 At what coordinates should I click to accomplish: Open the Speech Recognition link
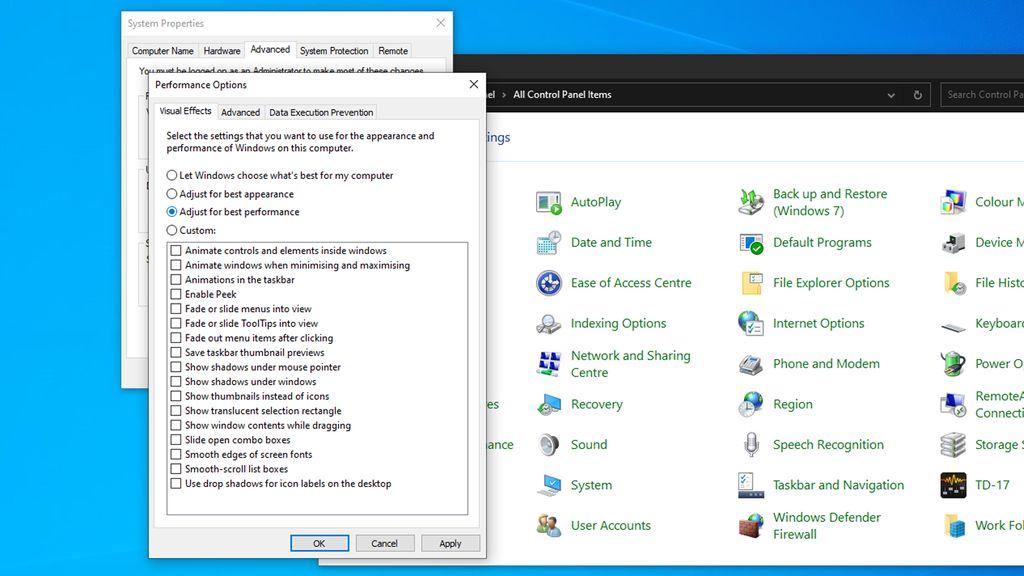coord(828,445)
